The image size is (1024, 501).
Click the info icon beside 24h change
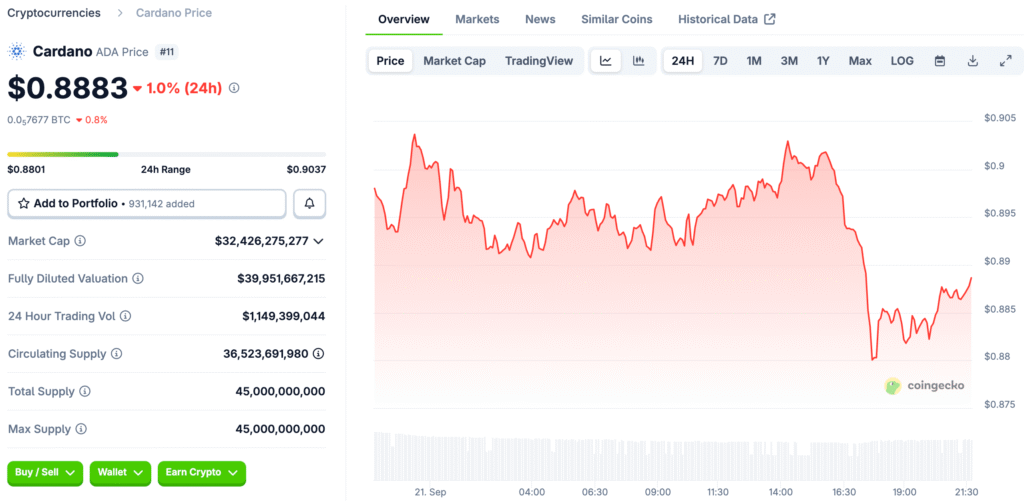point(234,88)
